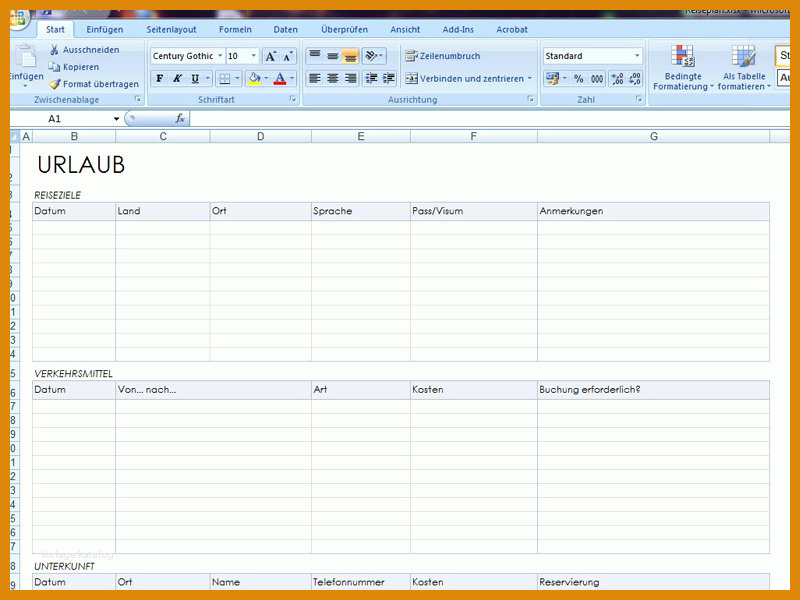Align text right

350,79
